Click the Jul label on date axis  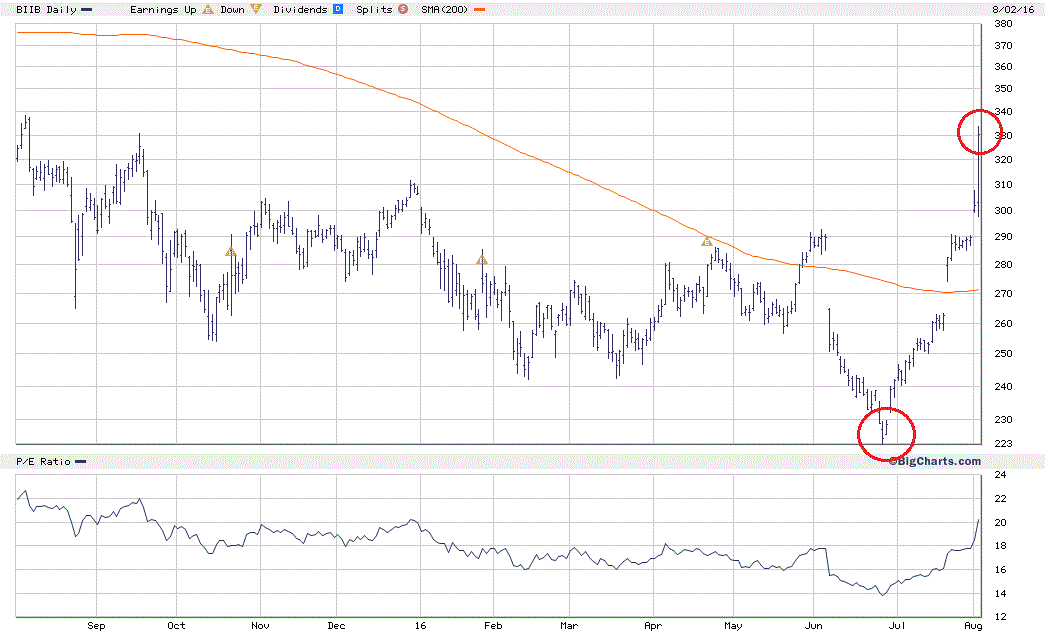(898, 626)
